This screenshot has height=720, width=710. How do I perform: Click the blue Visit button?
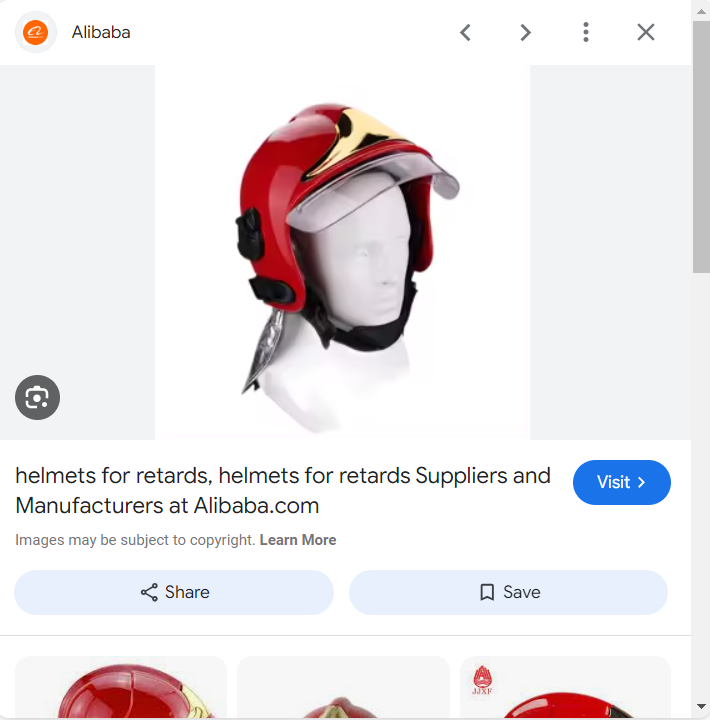click(621, 482)
